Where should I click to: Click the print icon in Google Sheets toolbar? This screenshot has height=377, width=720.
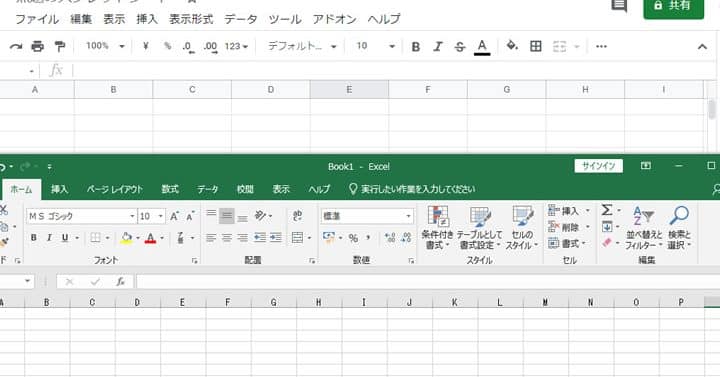(37, 46)
